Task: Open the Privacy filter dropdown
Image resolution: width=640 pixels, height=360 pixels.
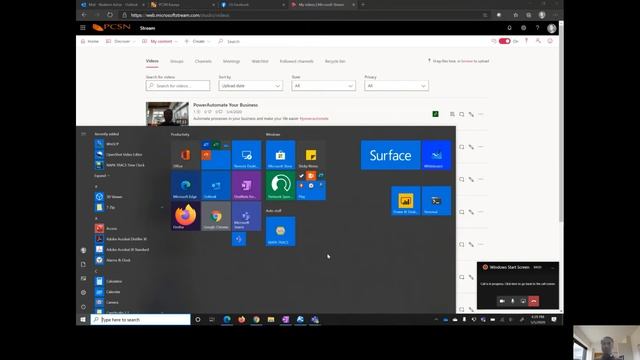Action: point(396,86)
